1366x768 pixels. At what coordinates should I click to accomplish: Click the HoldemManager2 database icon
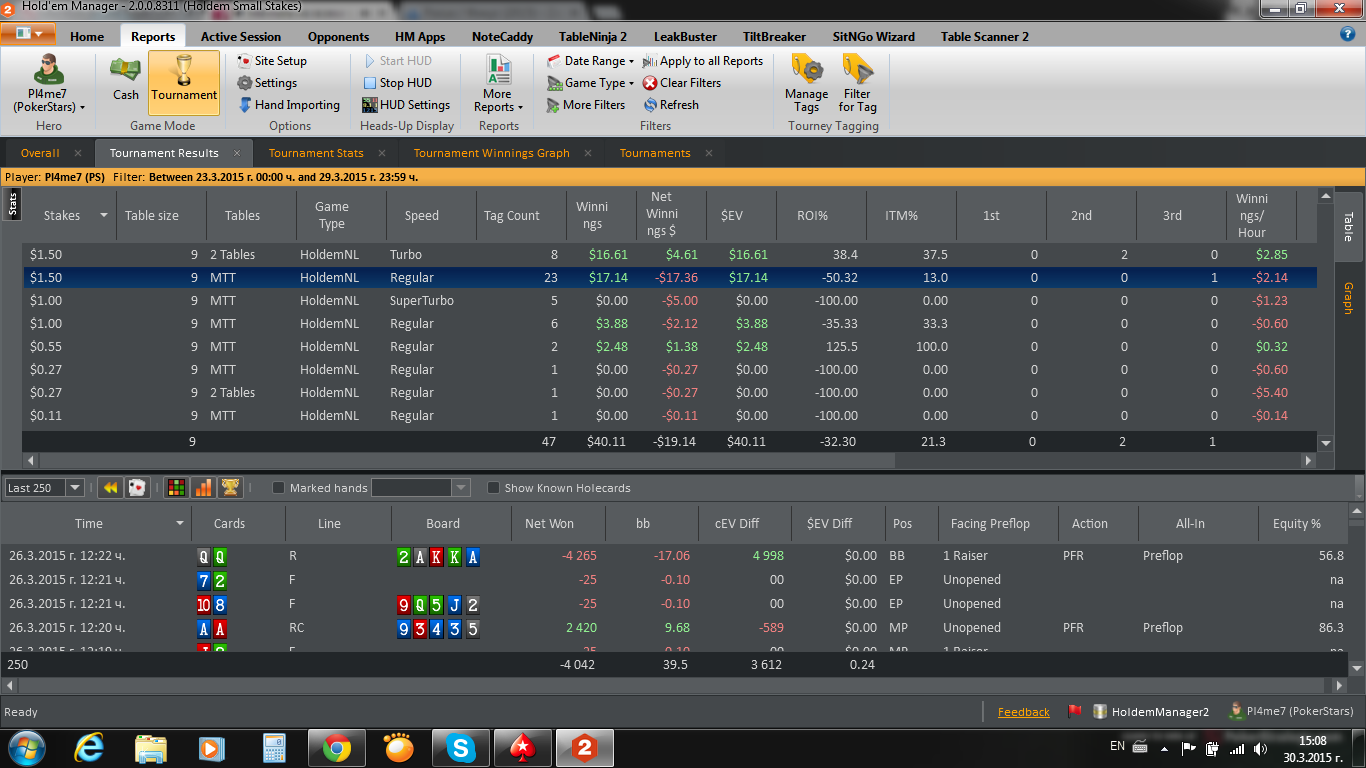tap(1100, 712)
